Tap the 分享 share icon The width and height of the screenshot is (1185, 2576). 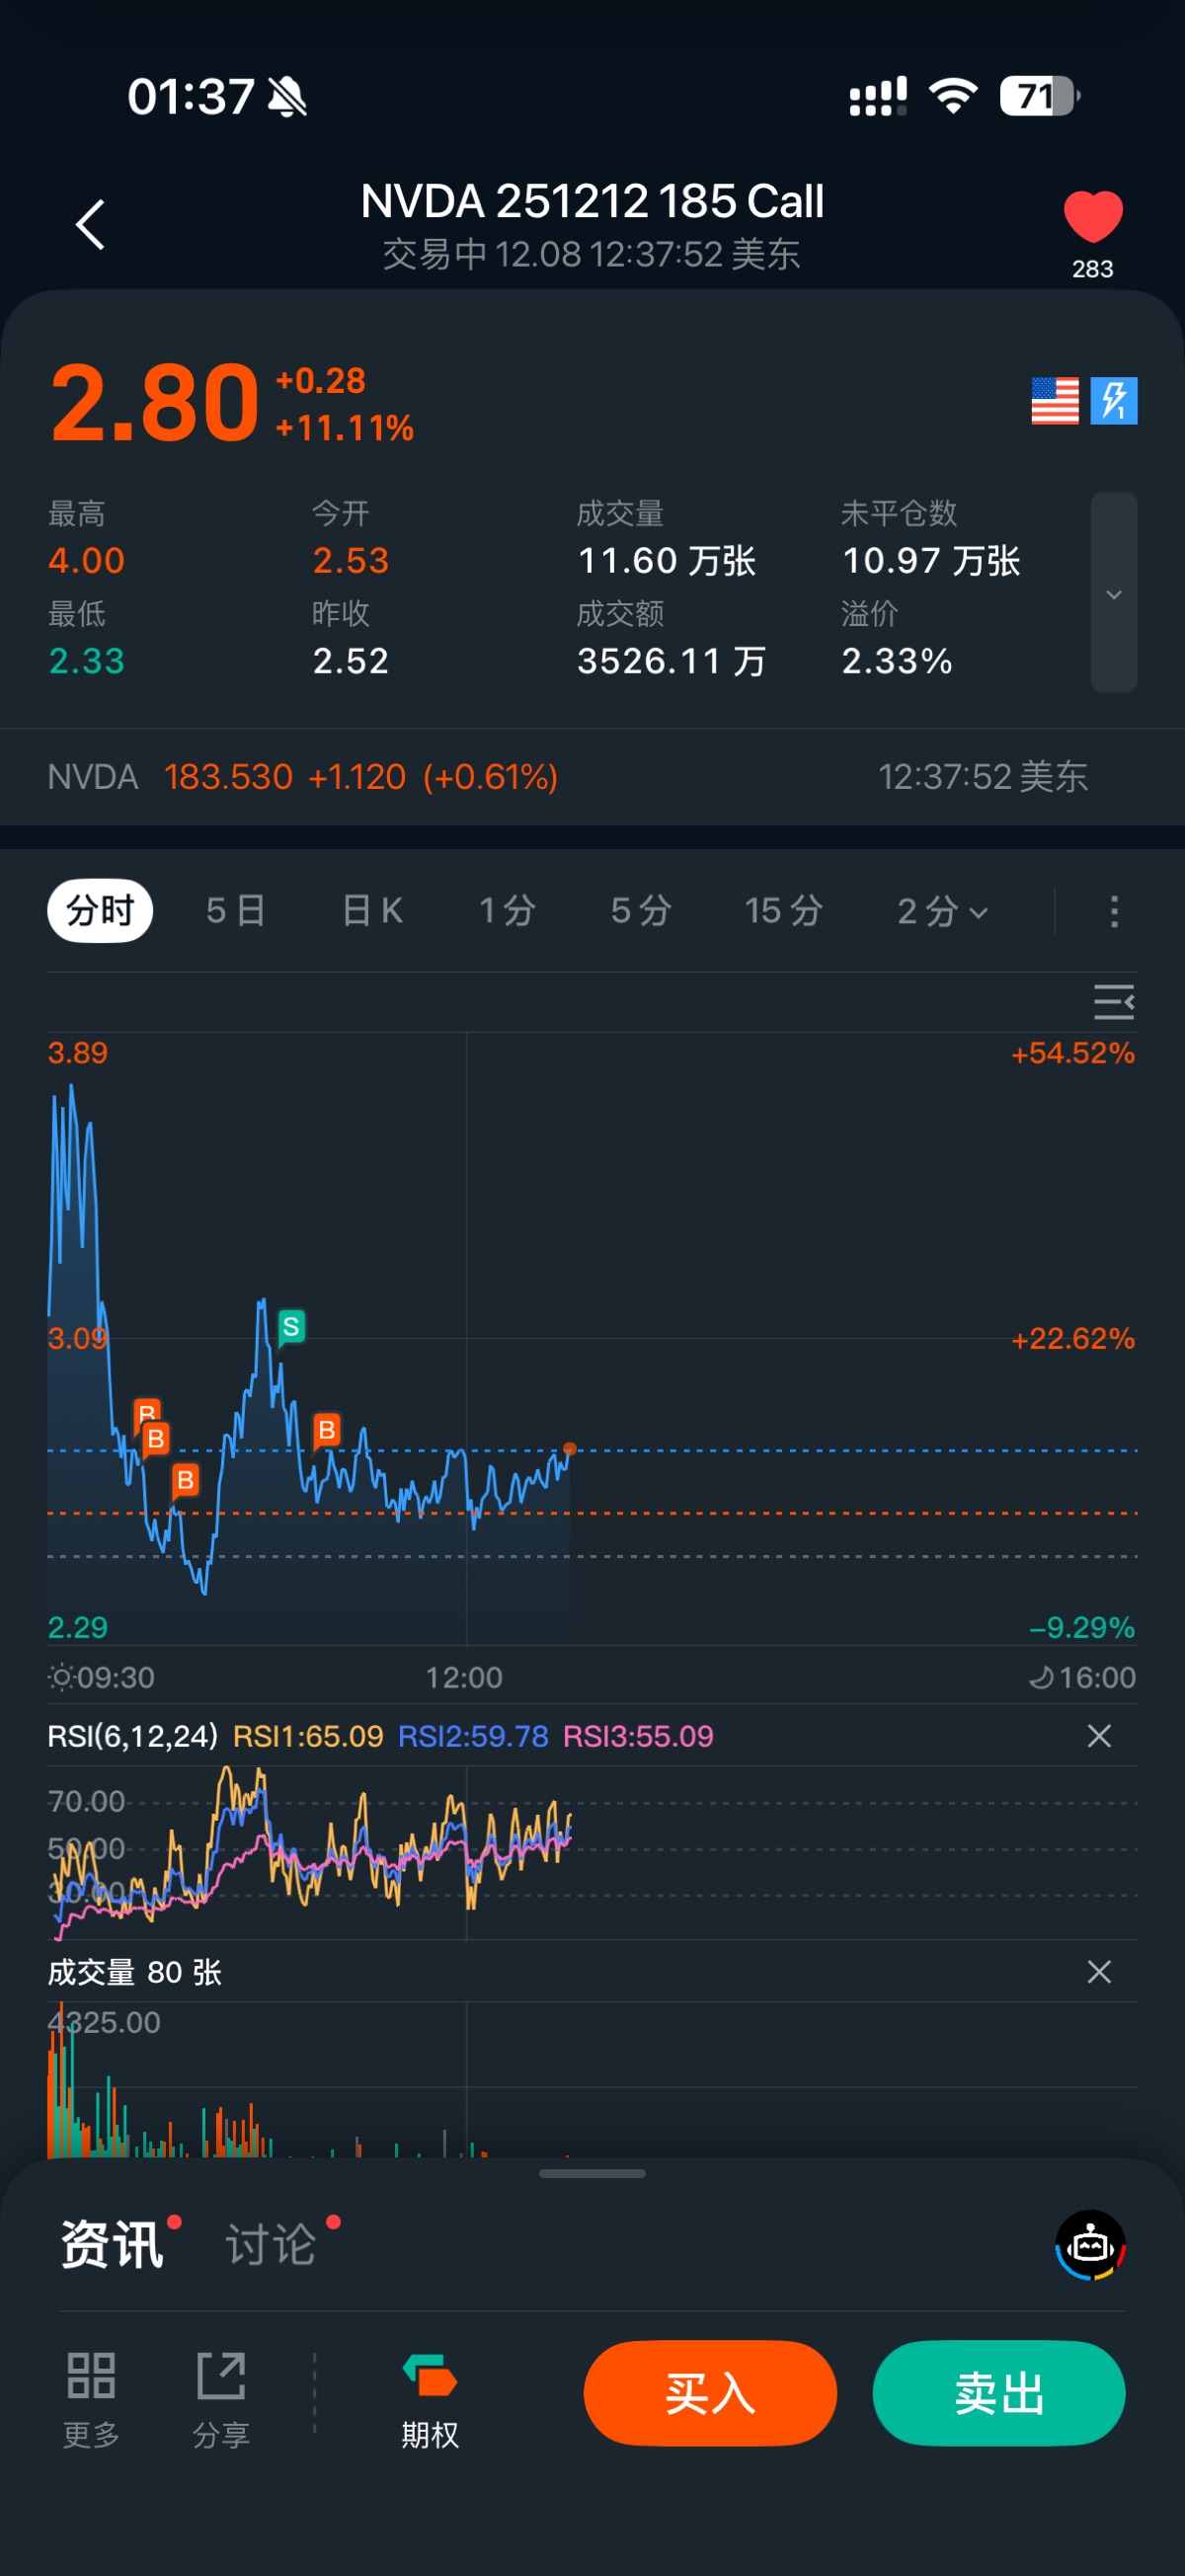click(221, 2398)
